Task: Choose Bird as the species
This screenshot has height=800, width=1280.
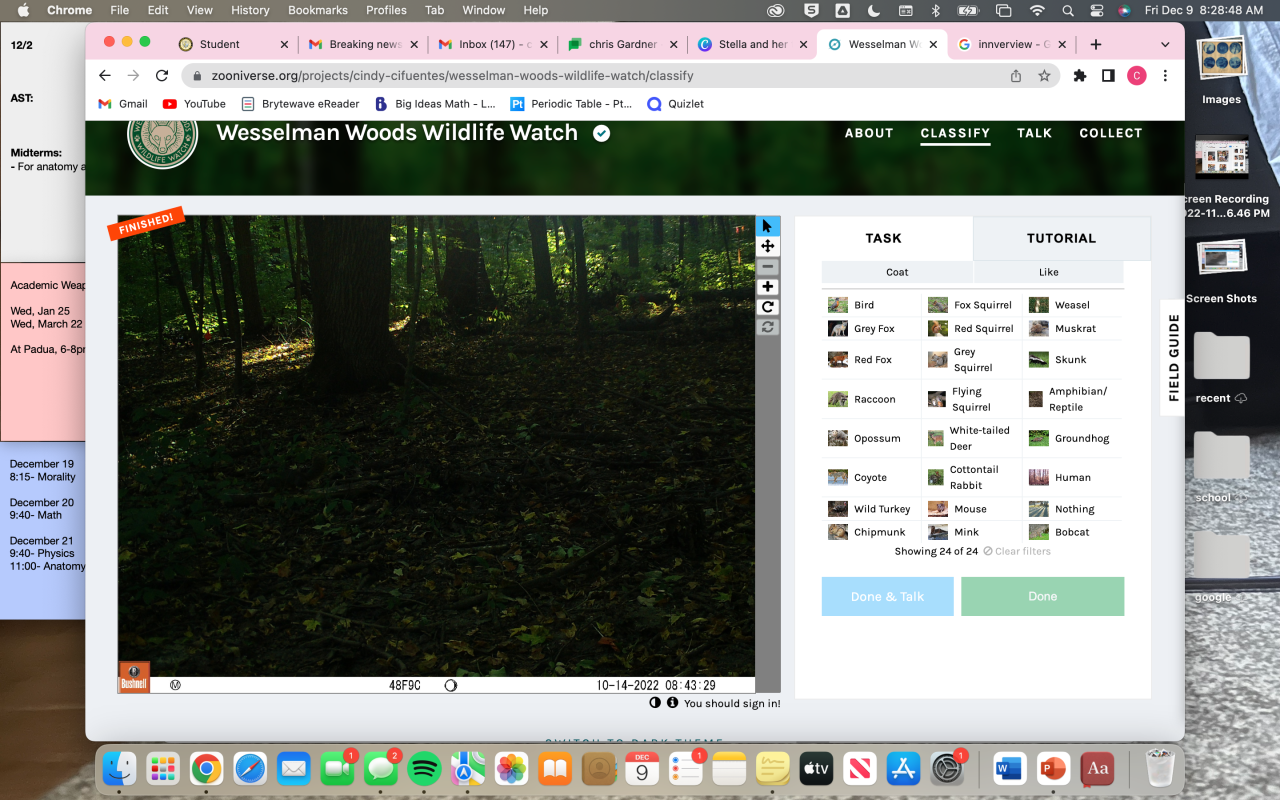Action: tap(872, 305)
